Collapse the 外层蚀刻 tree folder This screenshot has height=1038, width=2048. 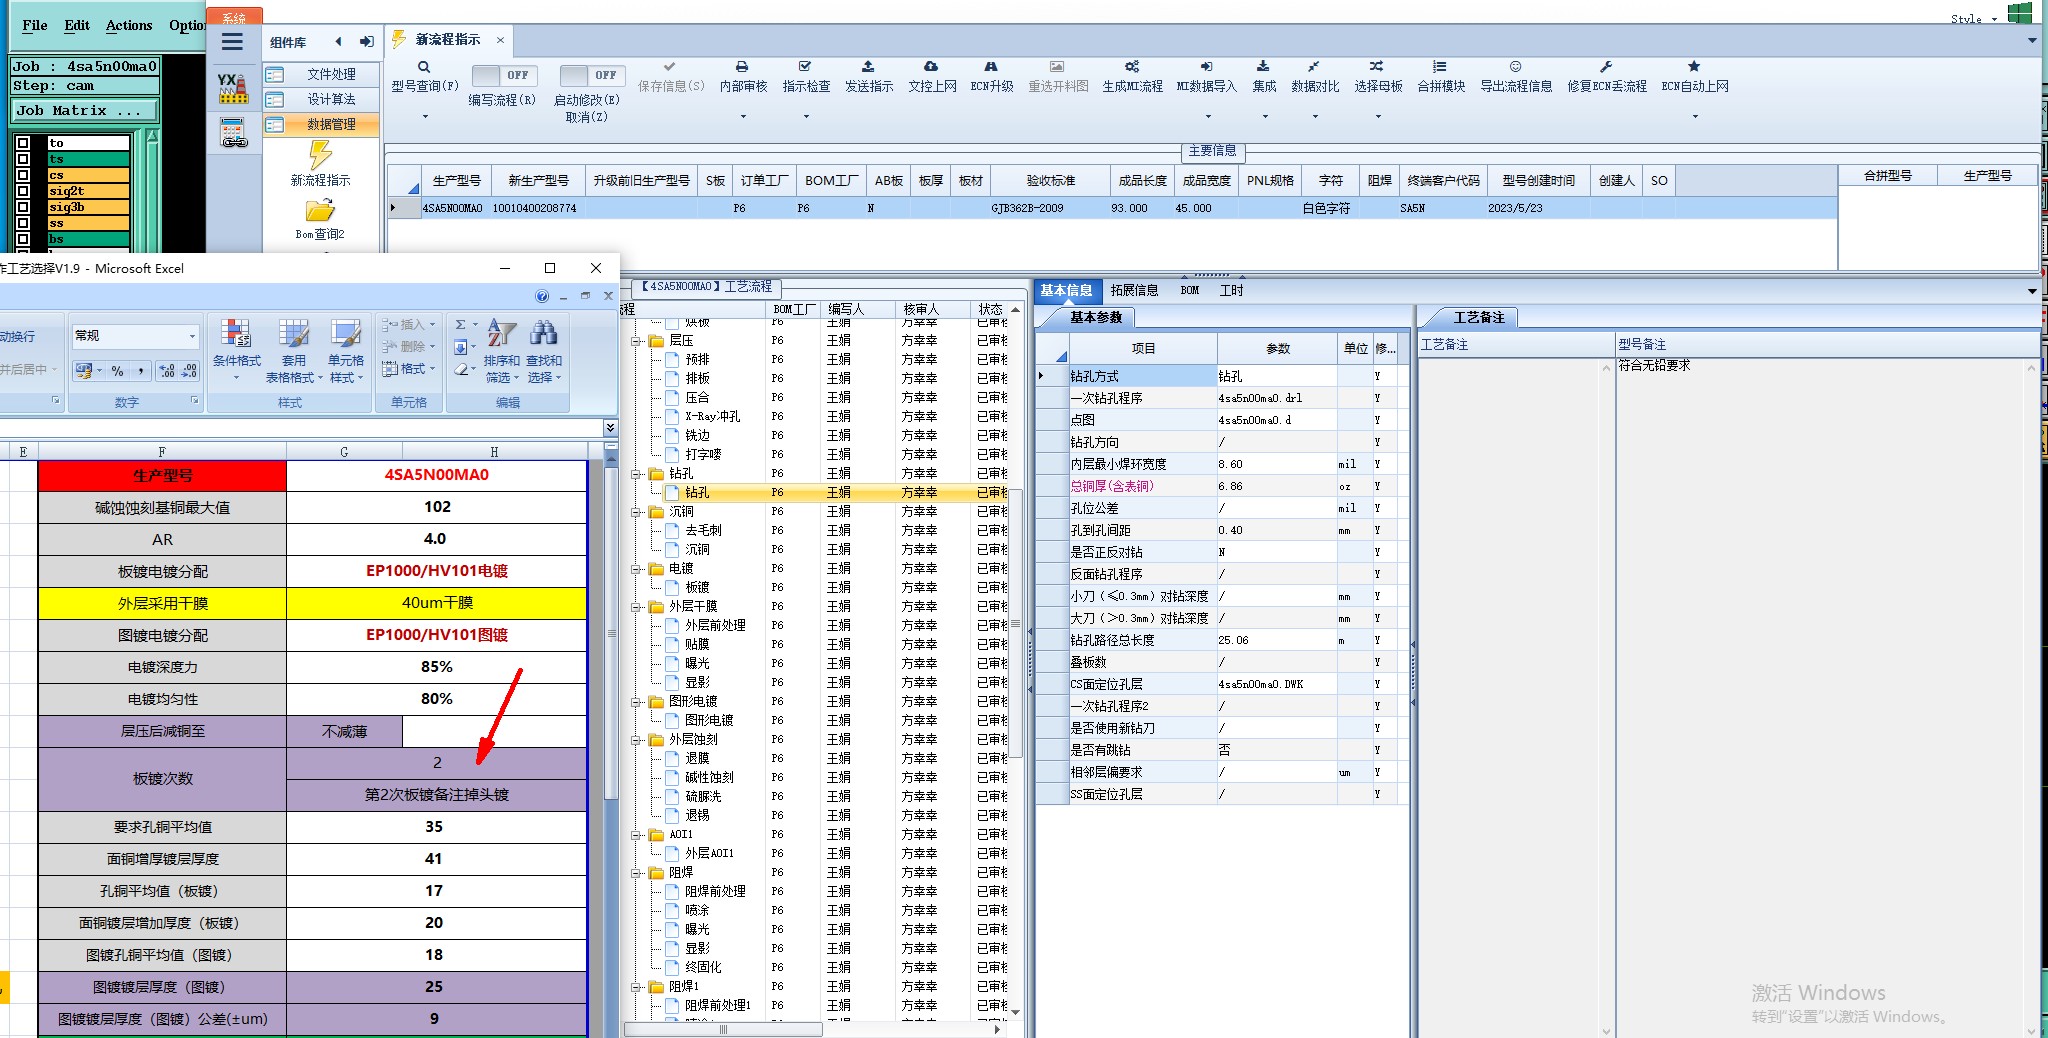[x=636, y=740]
